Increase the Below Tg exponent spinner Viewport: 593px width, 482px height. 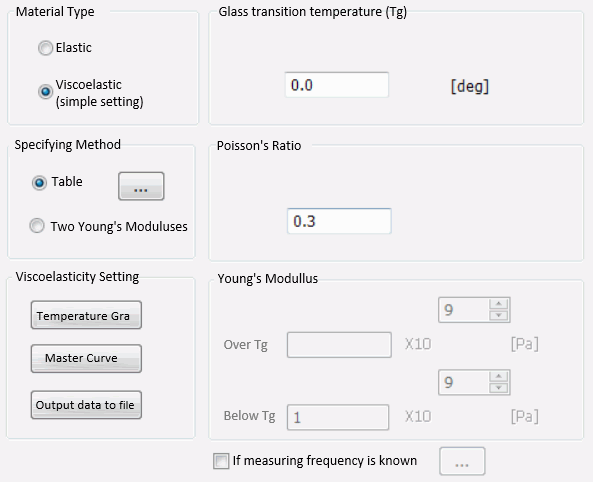[x=499, y=376]
